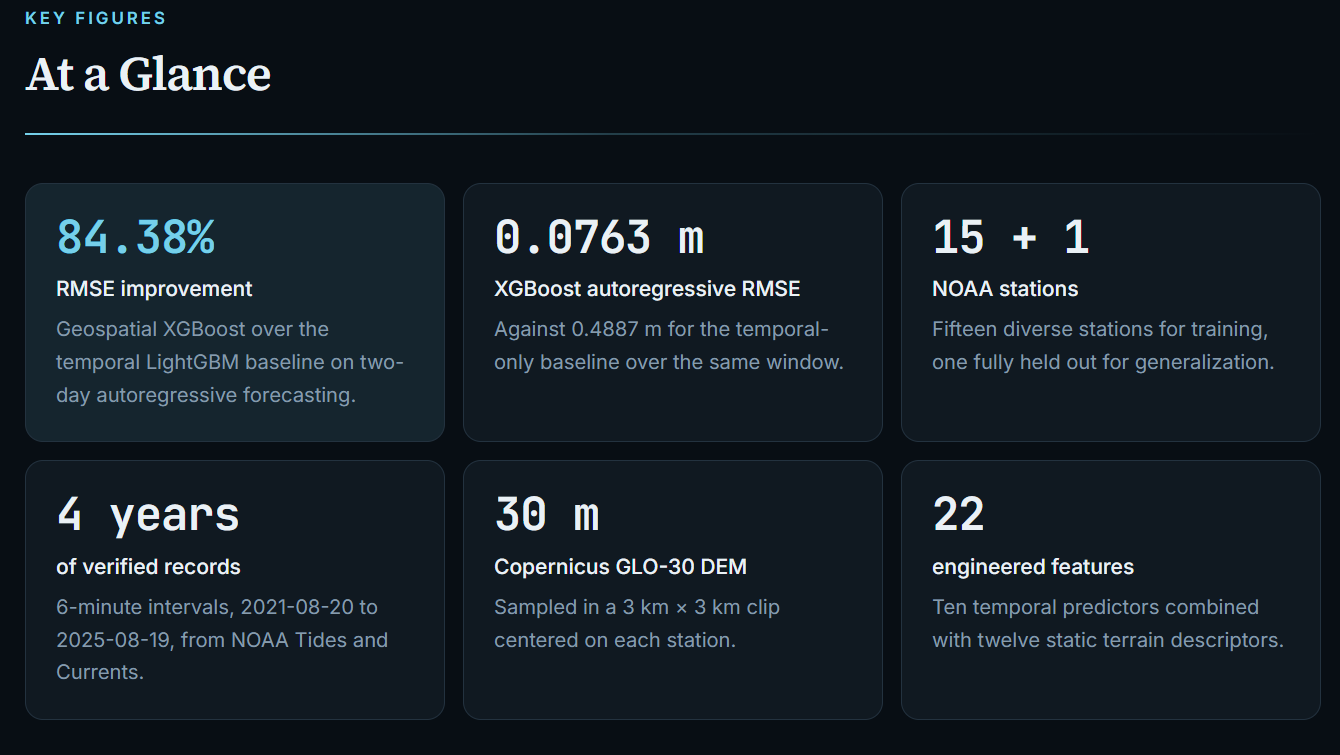Click the 'Against 0.4887 m' description text
This screenshot has height=755, width=1340.
tap(669, 346)
